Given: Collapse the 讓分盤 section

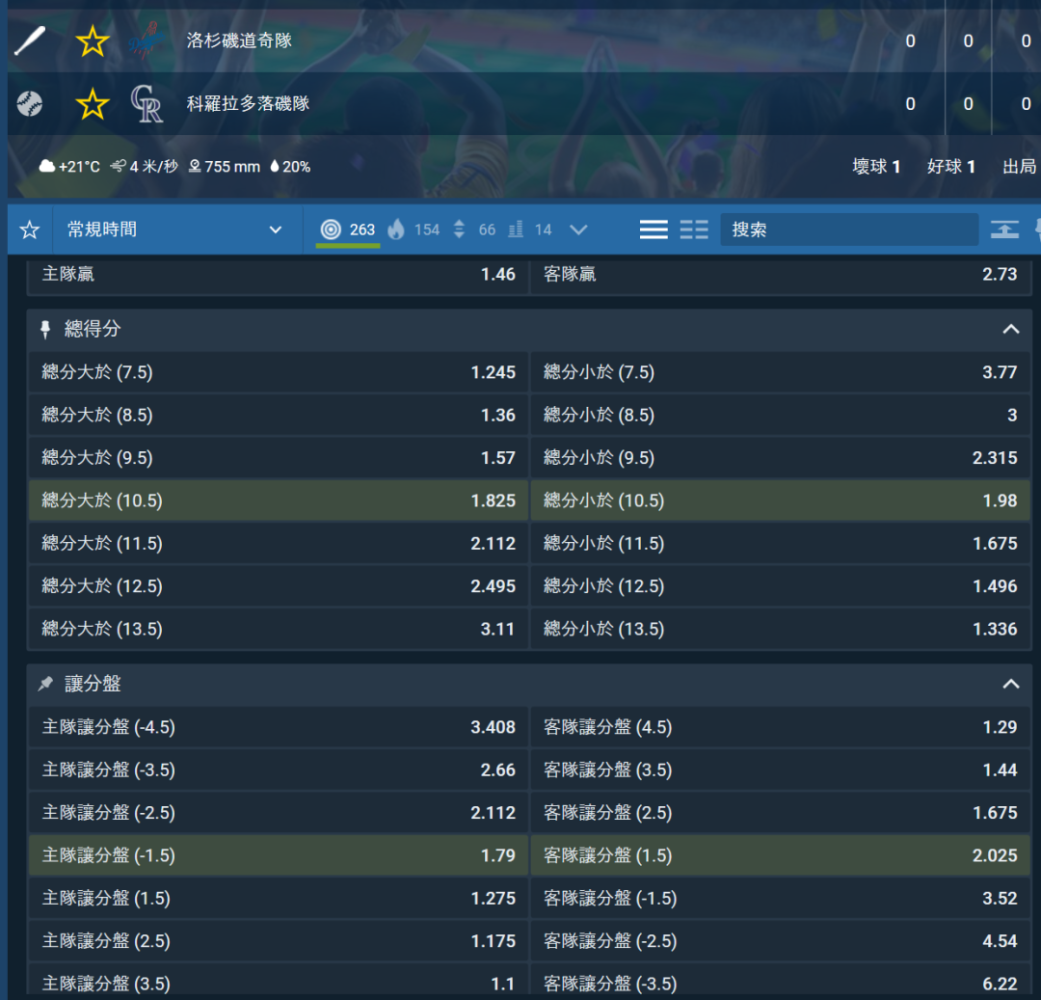Looking at the screenshot, I should tap(1011, 684).
